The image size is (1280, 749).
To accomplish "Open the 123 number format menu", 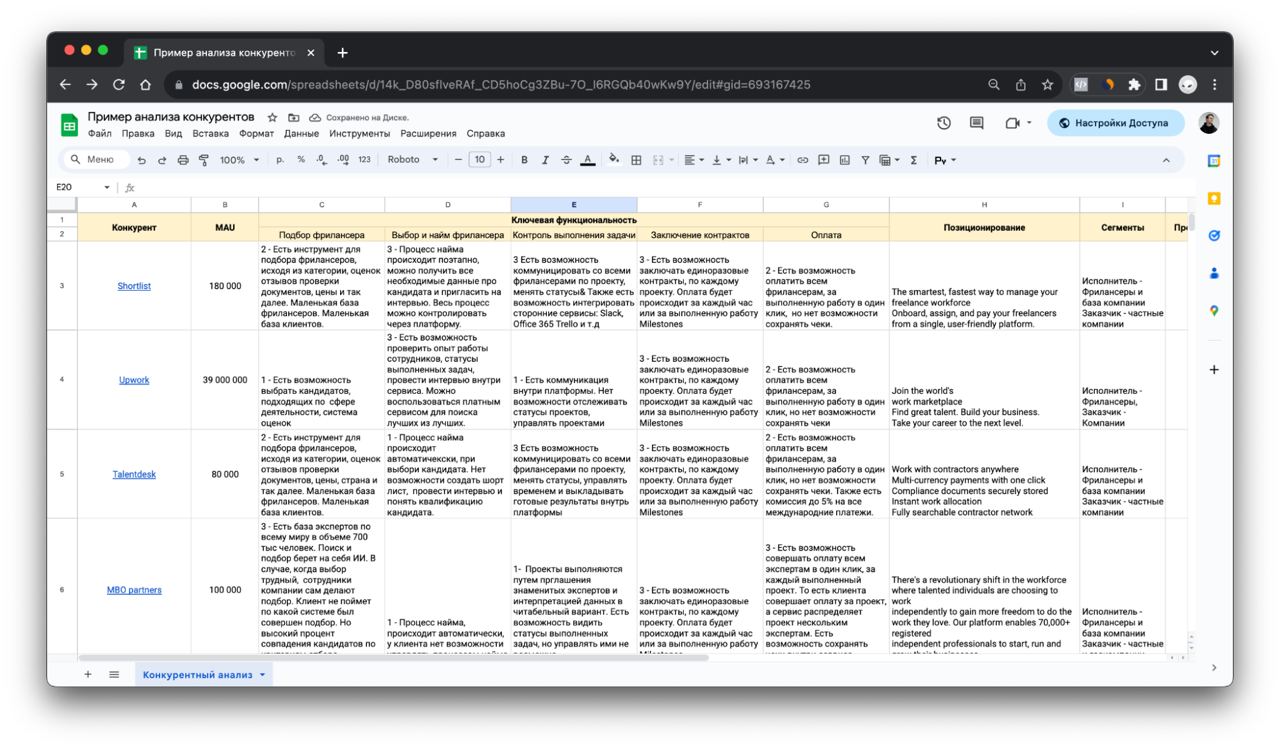I will click(364, 160).
